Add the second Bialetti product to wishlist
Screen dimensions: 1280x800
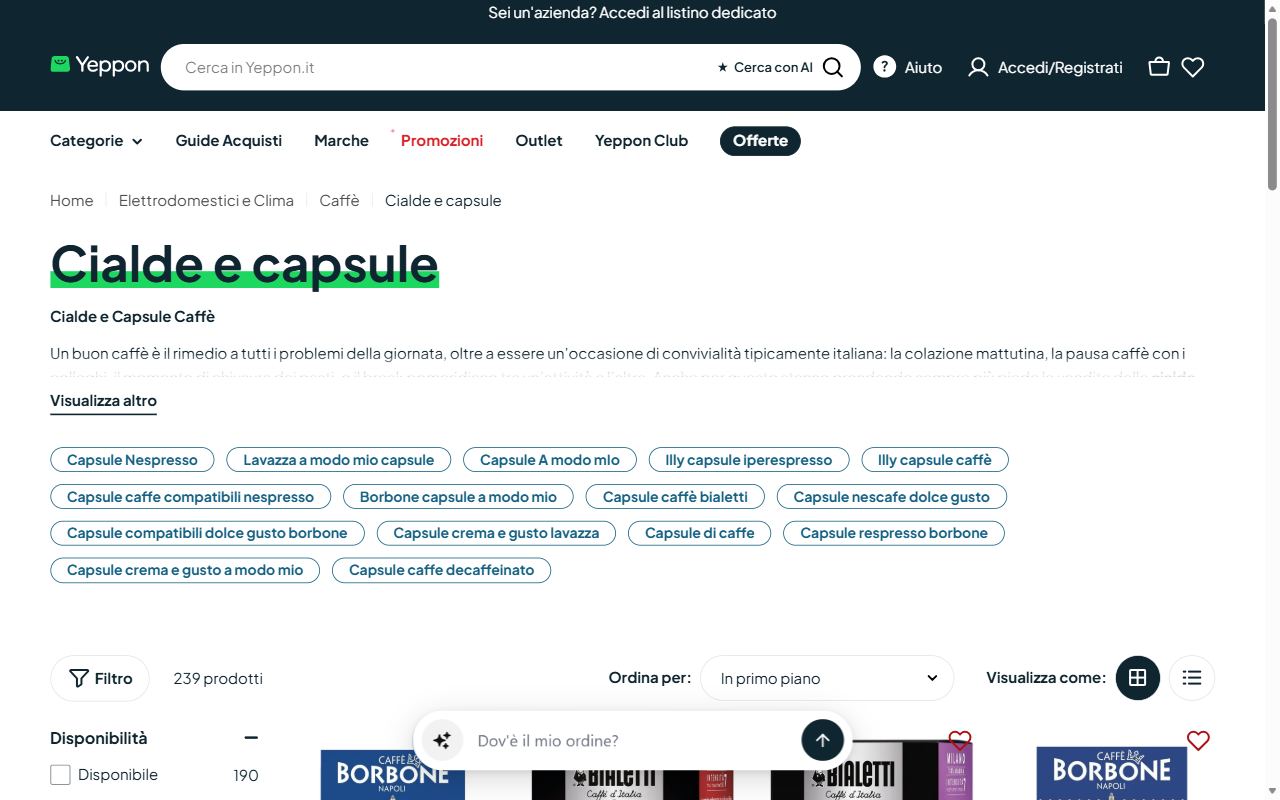[x=960, y=740]
